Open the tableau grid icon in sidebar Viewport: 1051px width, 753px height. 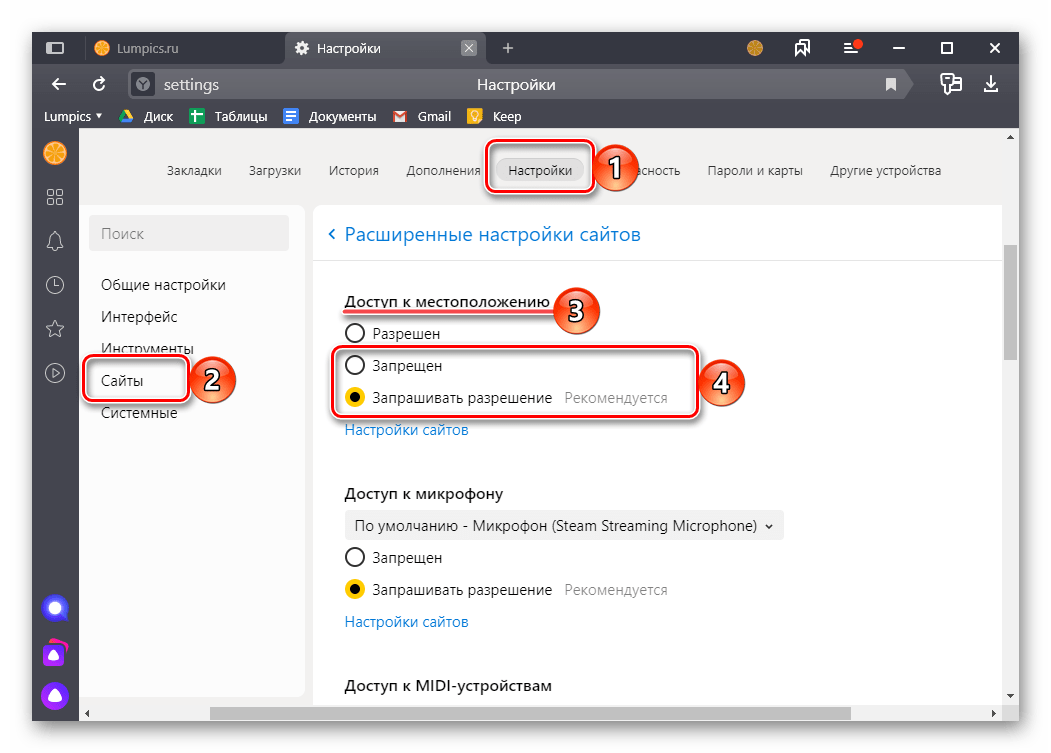(55, 197)
